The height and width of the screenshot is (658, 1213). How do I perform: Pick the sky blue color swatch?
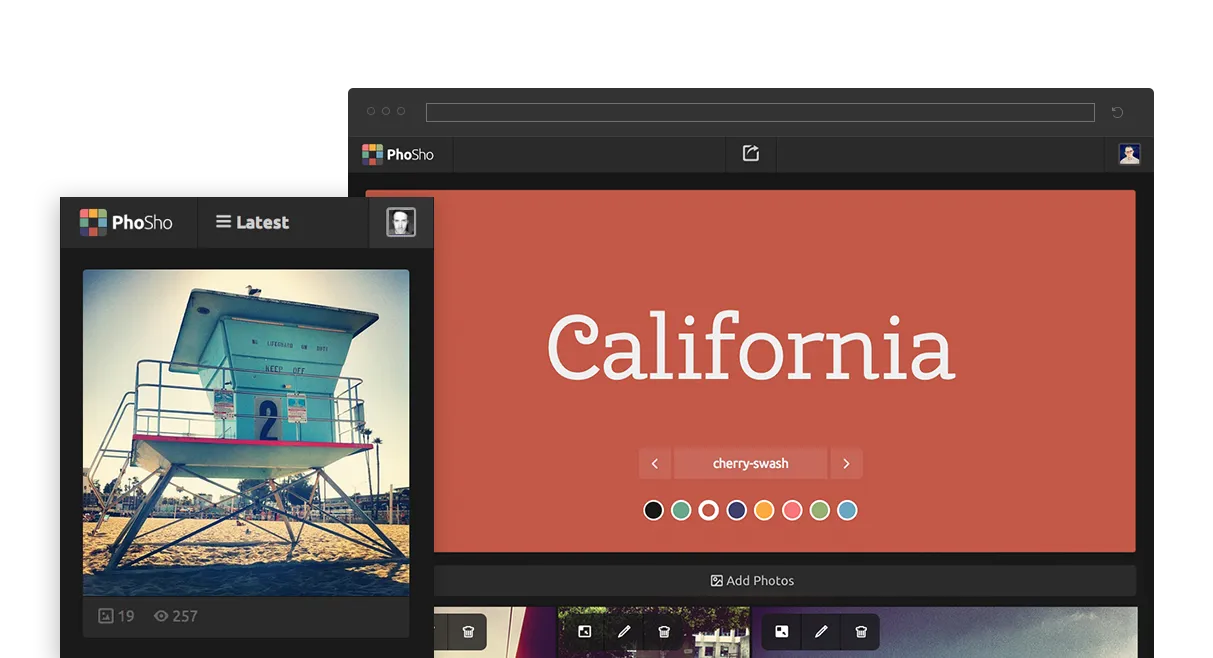847,510
